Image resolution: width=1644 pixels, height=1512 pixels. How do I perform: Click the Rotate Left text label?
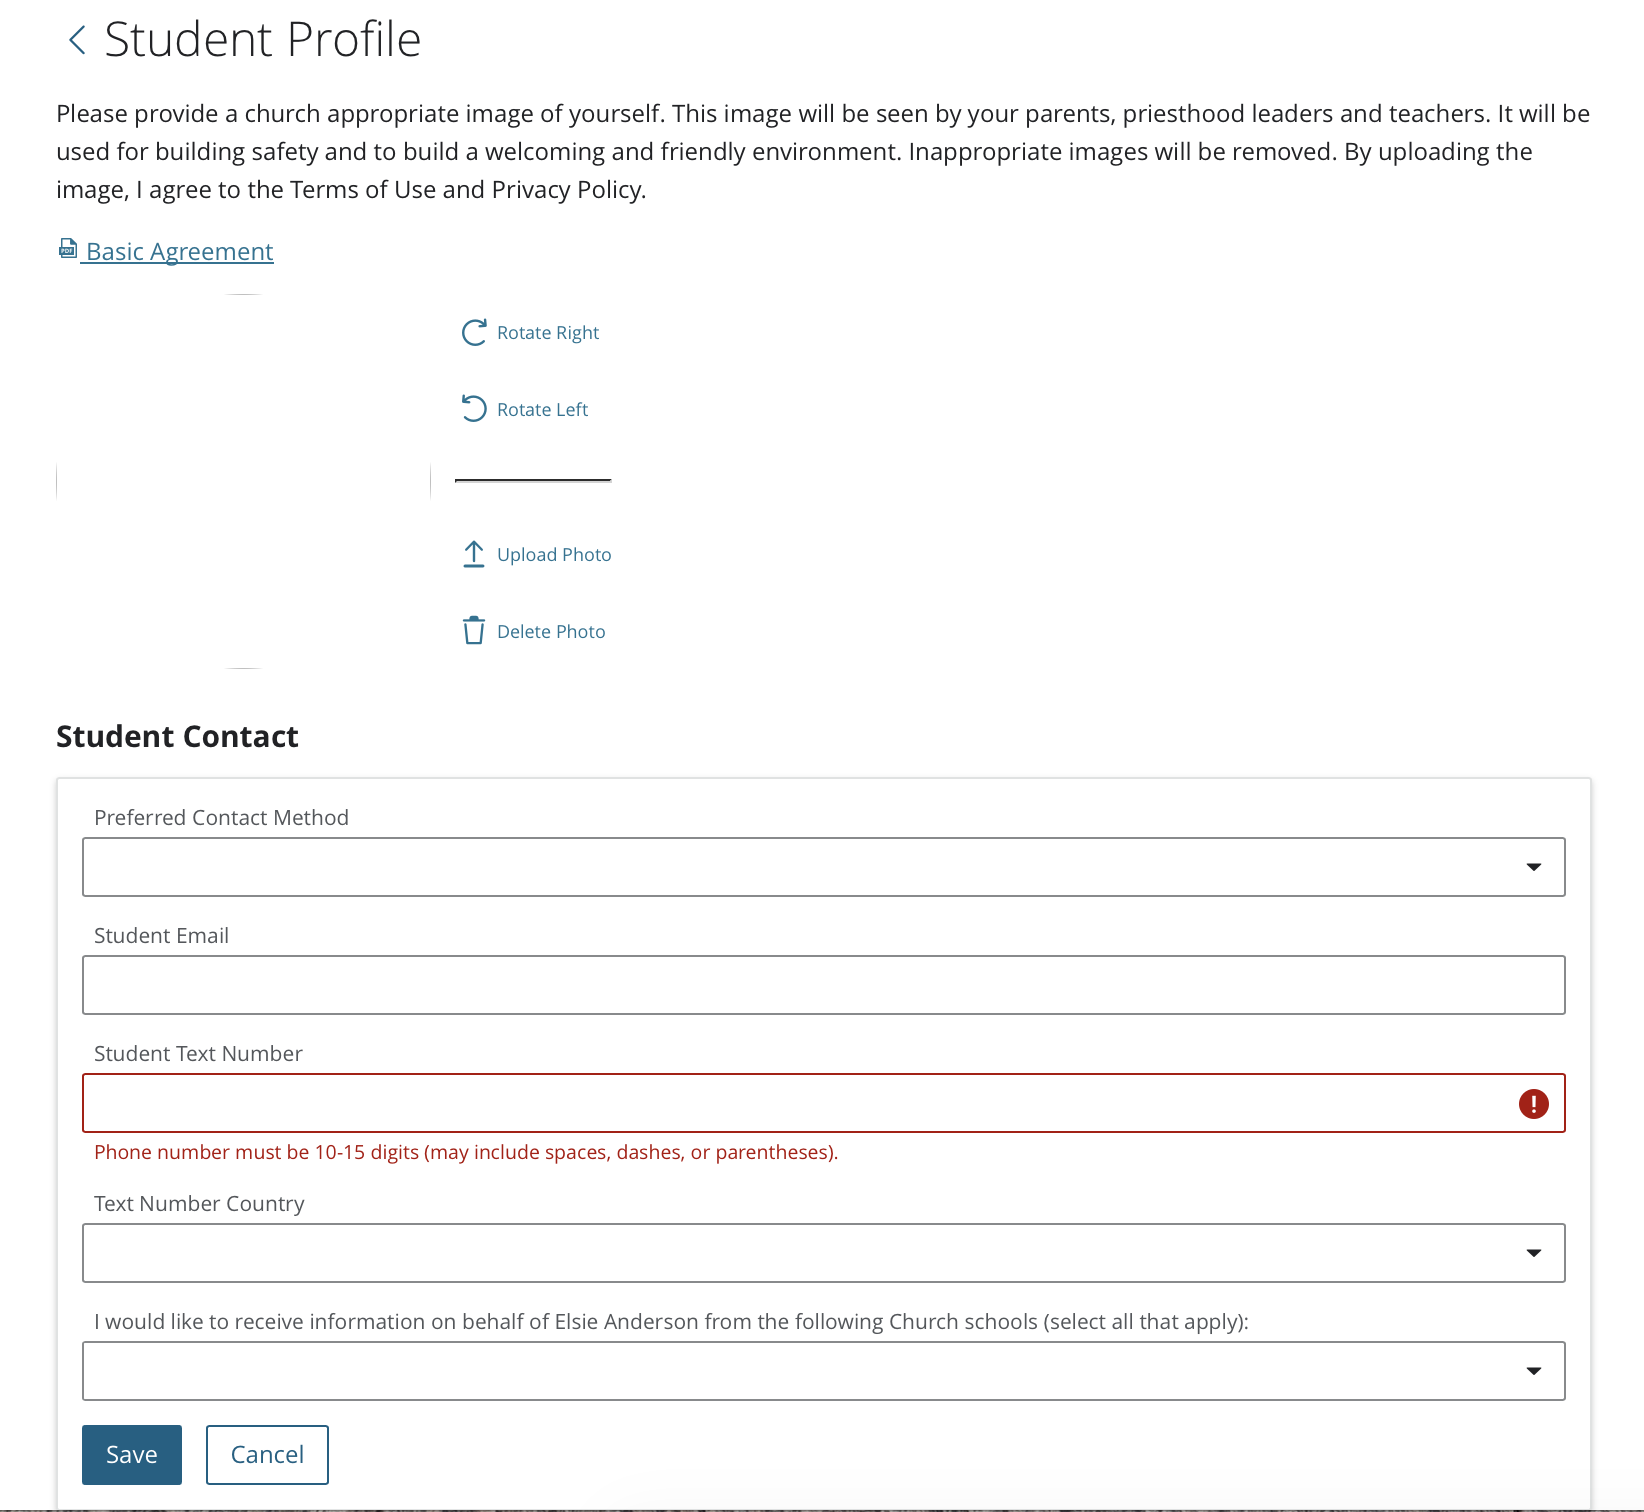tap(542, 410)
